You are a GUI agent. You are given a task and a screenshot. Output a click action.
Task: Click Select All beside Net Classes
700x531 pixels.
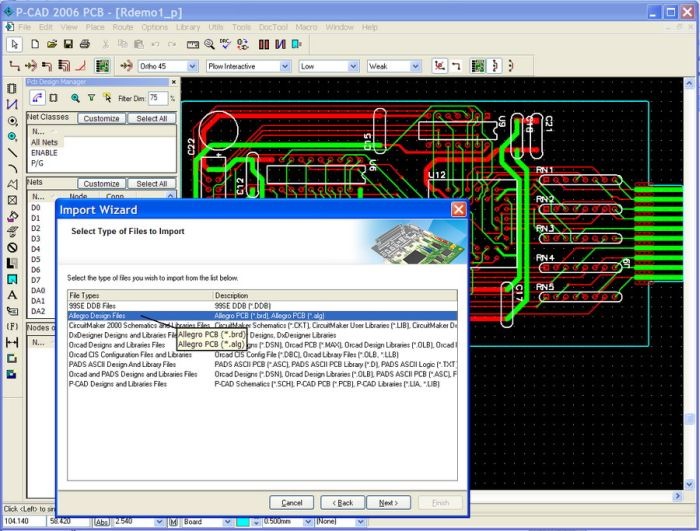(152, 118)
